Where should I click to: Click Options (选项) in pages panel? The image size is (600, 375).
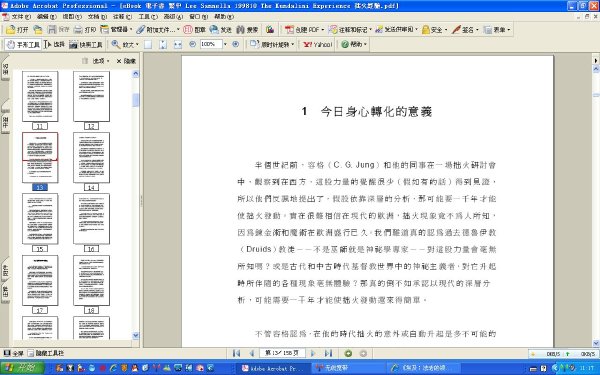click(x=101, y=61)
